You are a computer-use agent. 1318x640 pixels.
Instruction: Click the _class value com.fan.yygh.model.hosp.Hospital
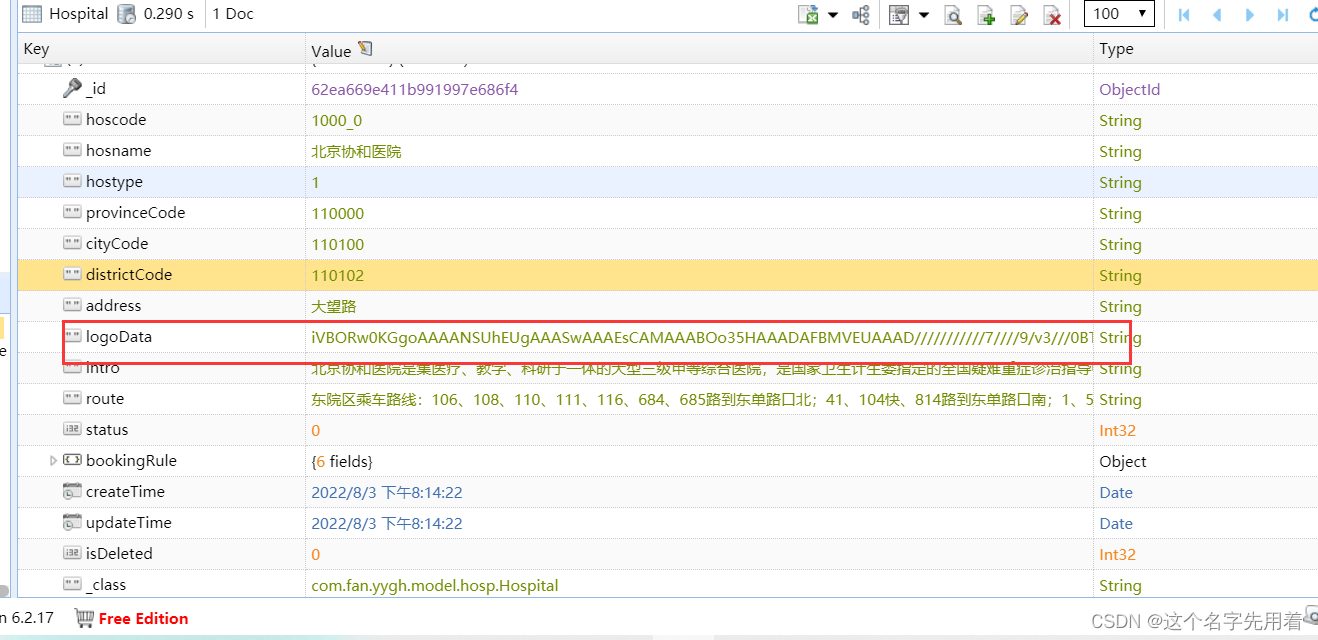click(435, 585)
